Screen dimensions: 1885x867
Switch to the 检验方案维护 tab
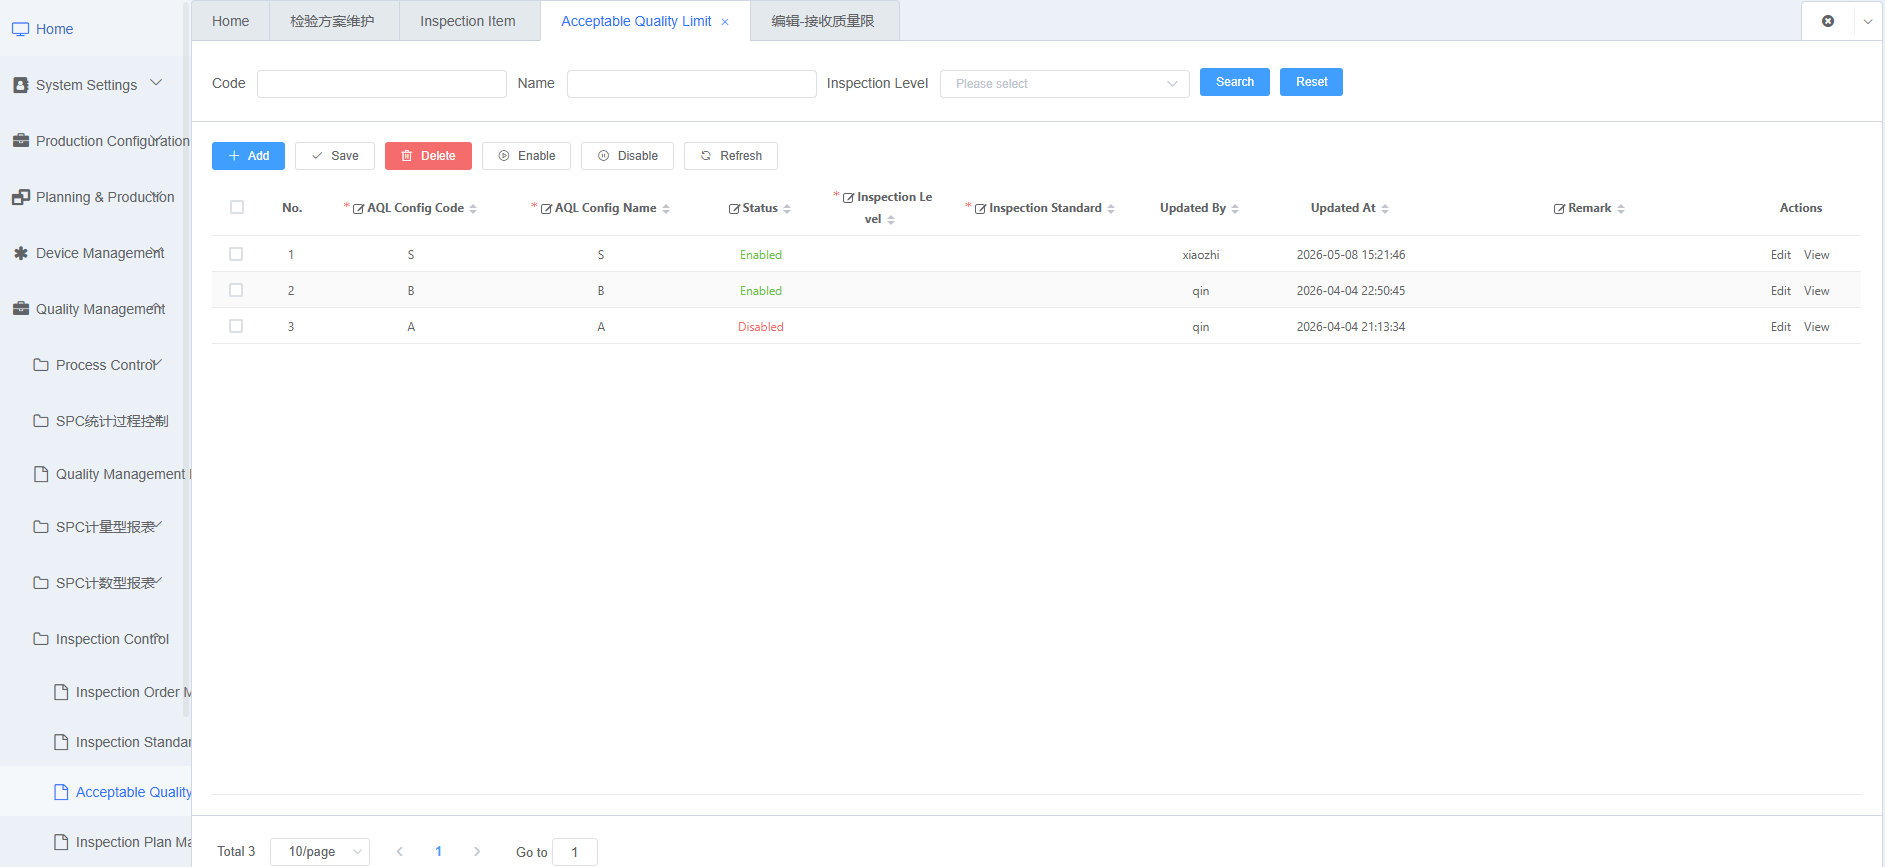(333, 21)
